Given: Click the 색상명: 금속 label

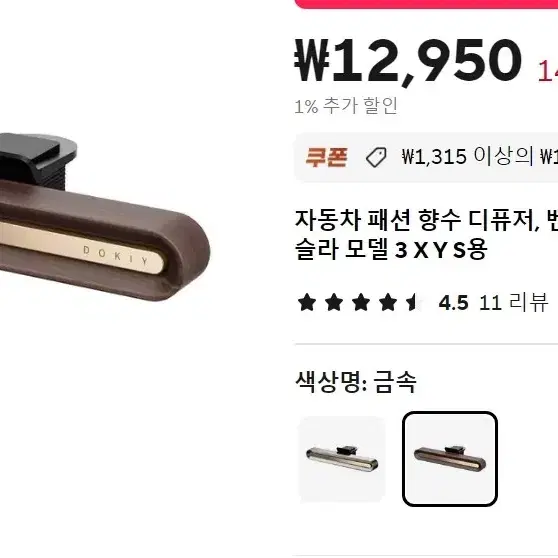Looking at the screenshot, I should [x=356, y=382].
